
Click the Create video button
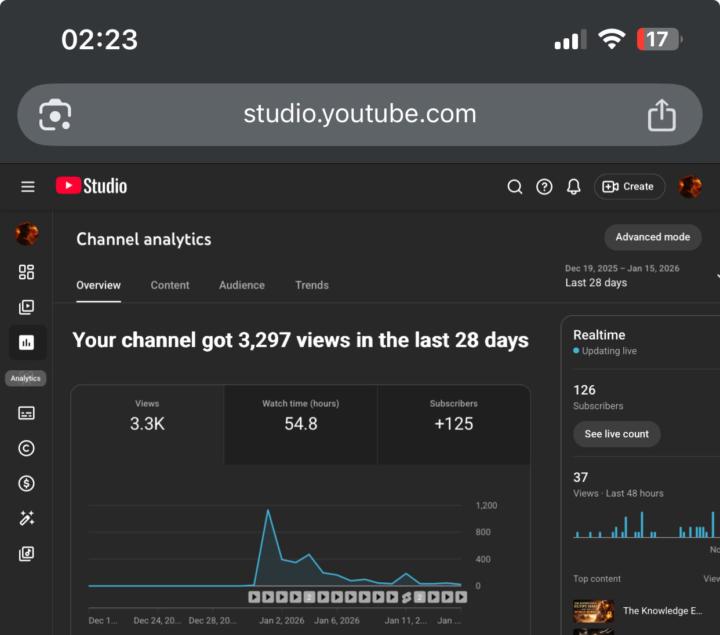click(x=629, y=187)
